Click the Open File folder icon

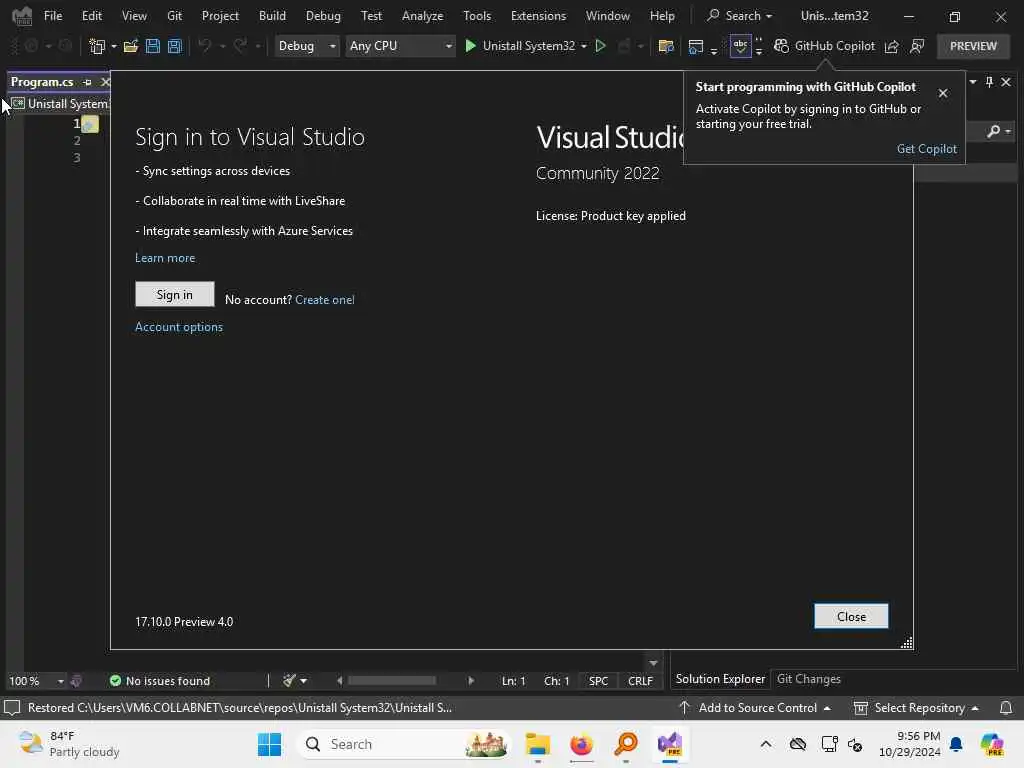[x=131, y=46]
